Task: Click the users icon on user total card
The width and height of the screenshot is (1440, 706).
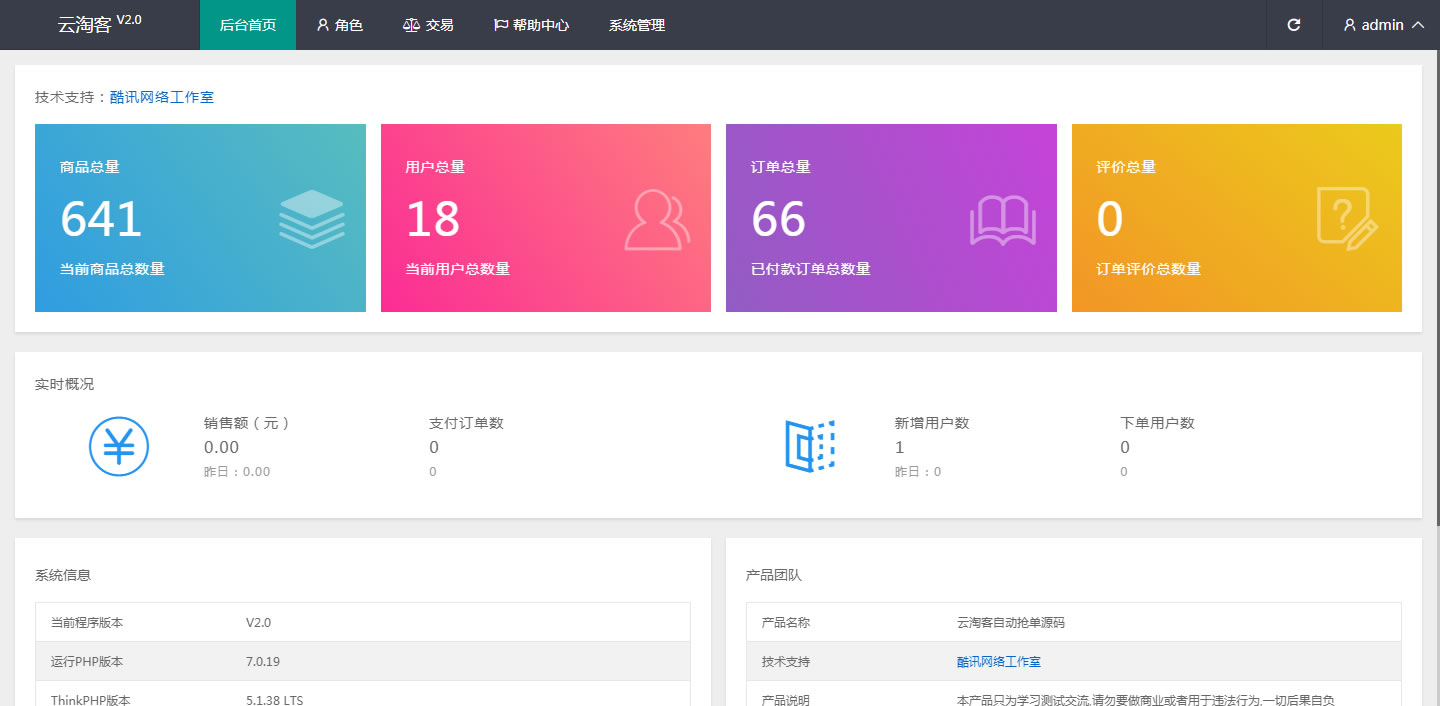Action: tap(657, 219)
